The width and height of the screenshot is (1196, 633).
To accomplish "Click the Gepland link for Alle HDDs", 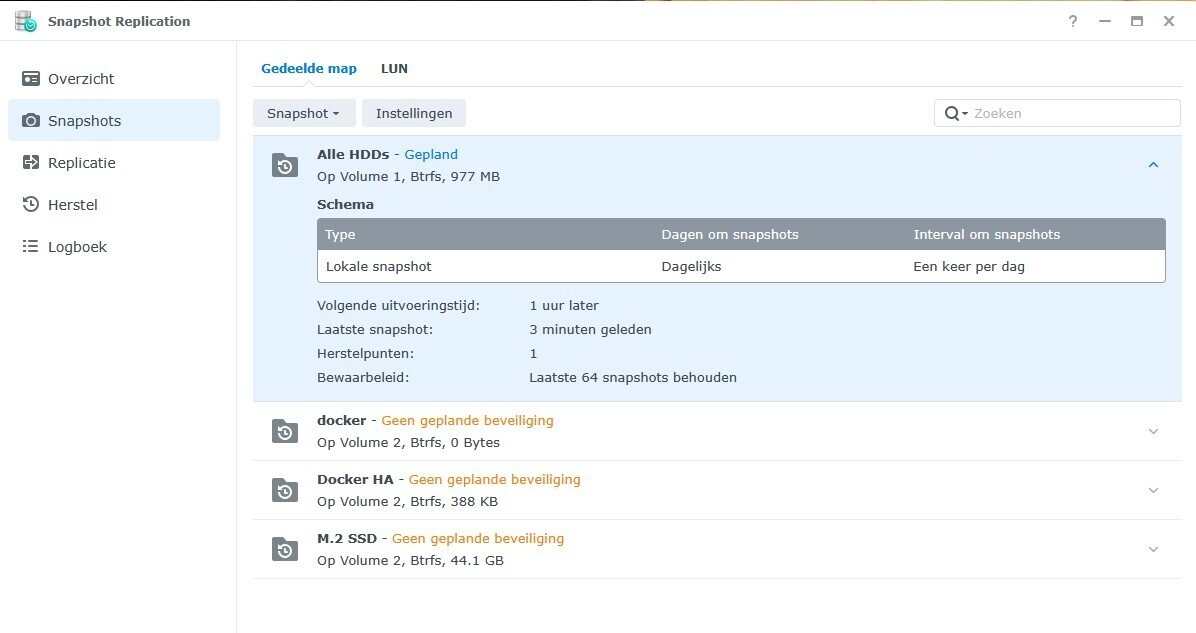I will point(431,154).
